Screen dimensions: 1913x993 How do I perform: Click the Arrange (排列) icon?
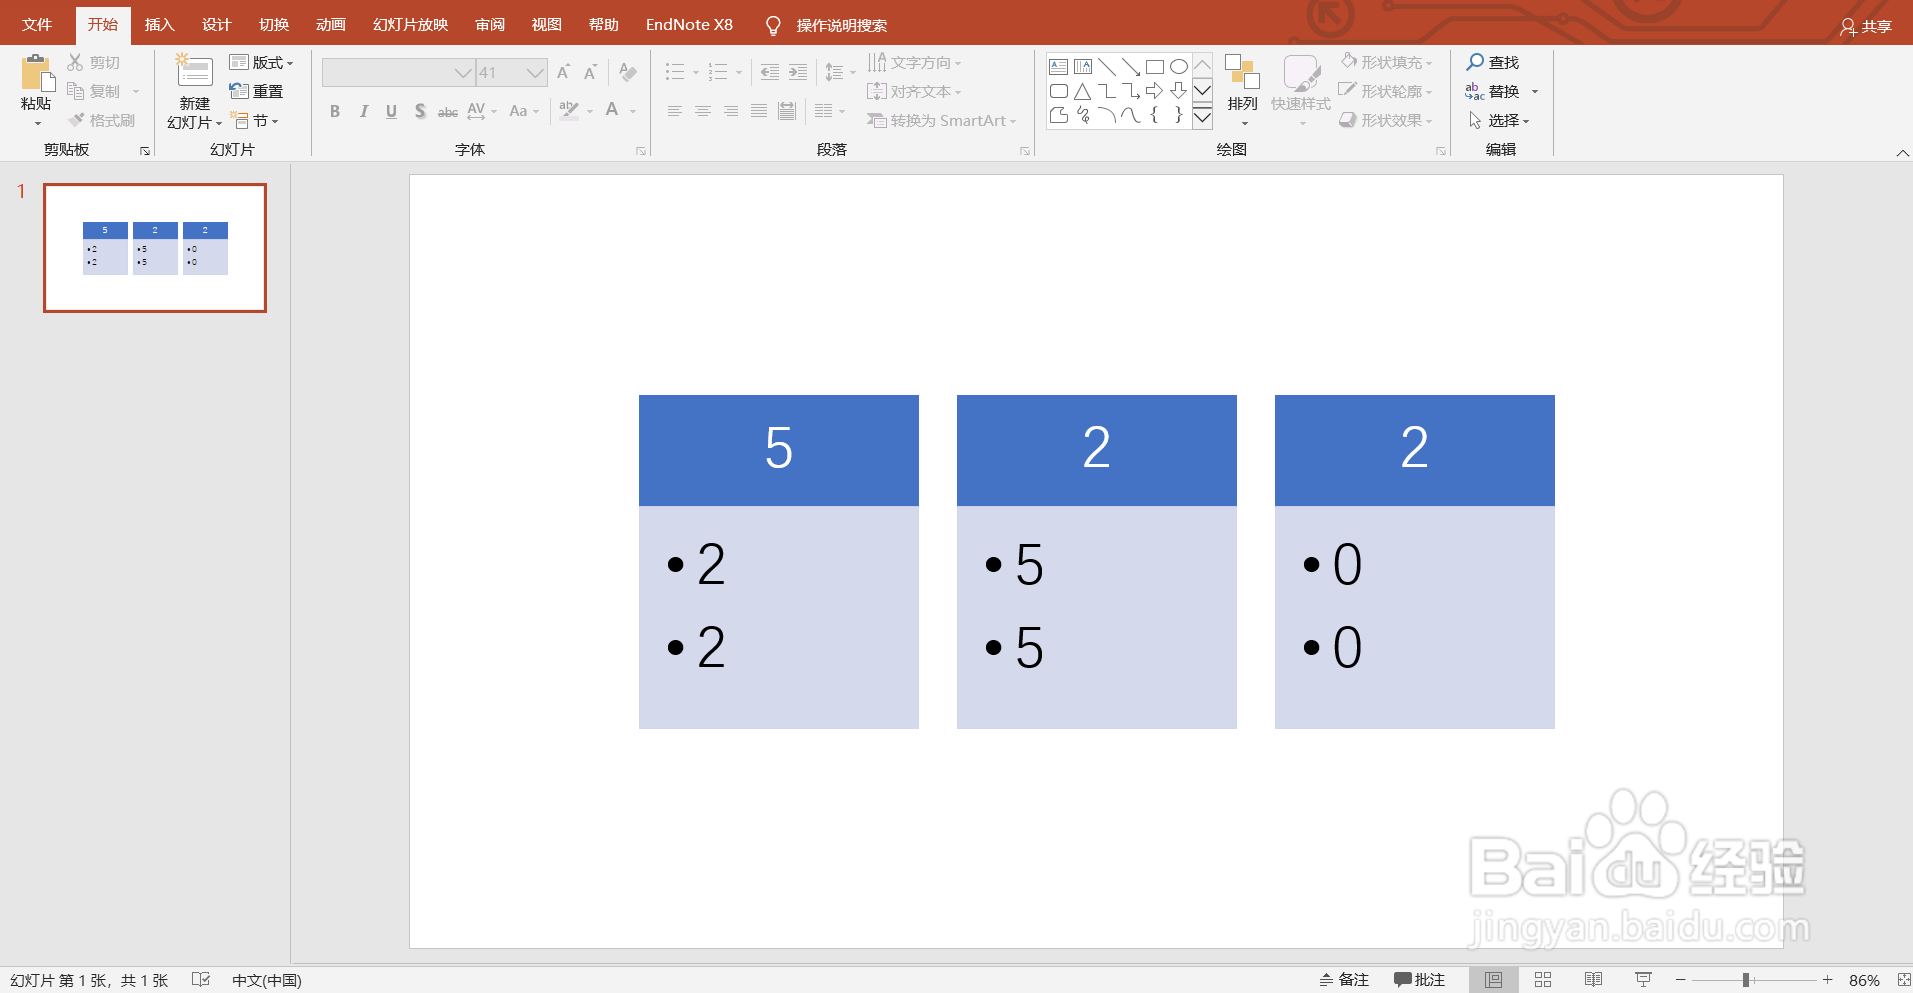[x=1242, y=73]
